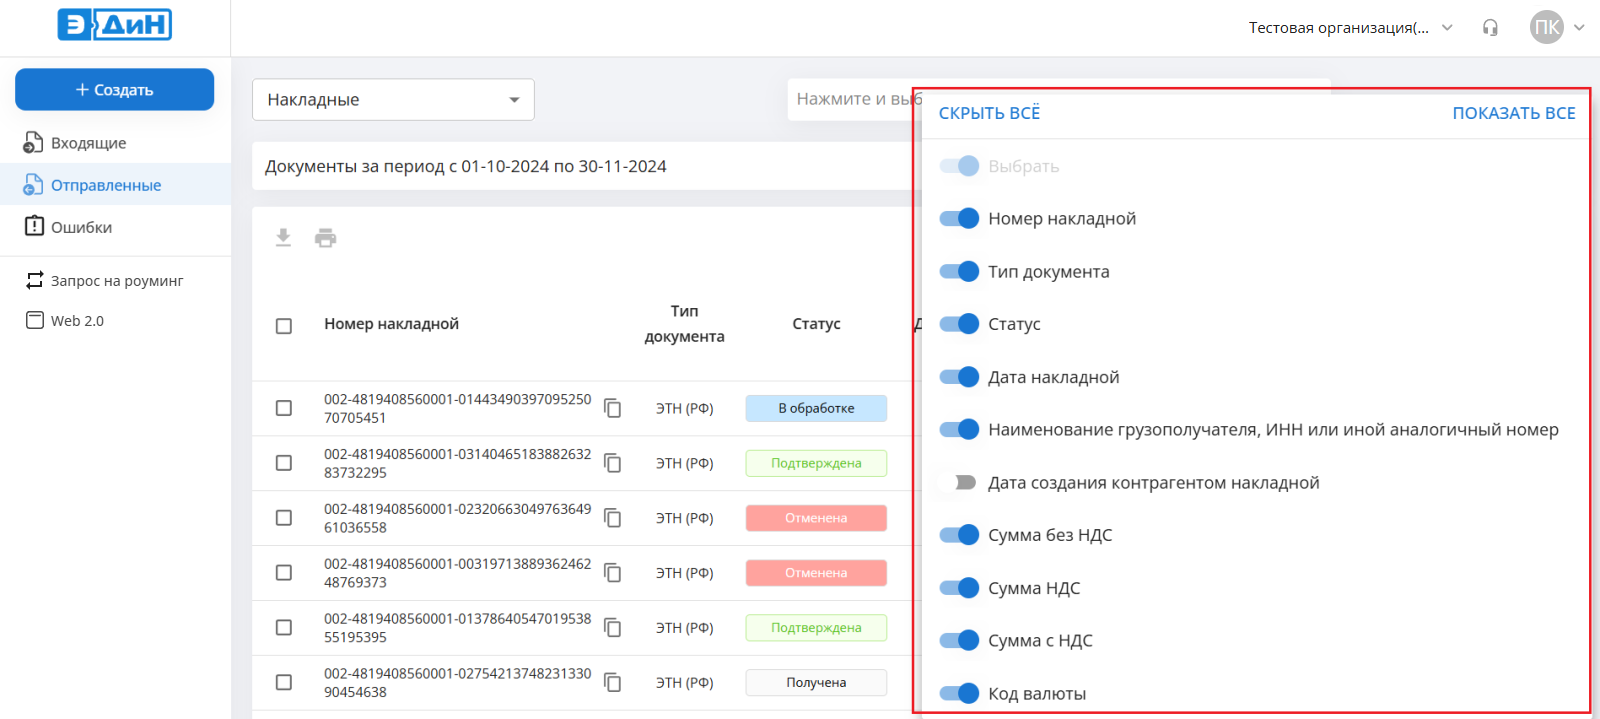
Task: Click the print icon above the table
Action: [x=325, y=238]
